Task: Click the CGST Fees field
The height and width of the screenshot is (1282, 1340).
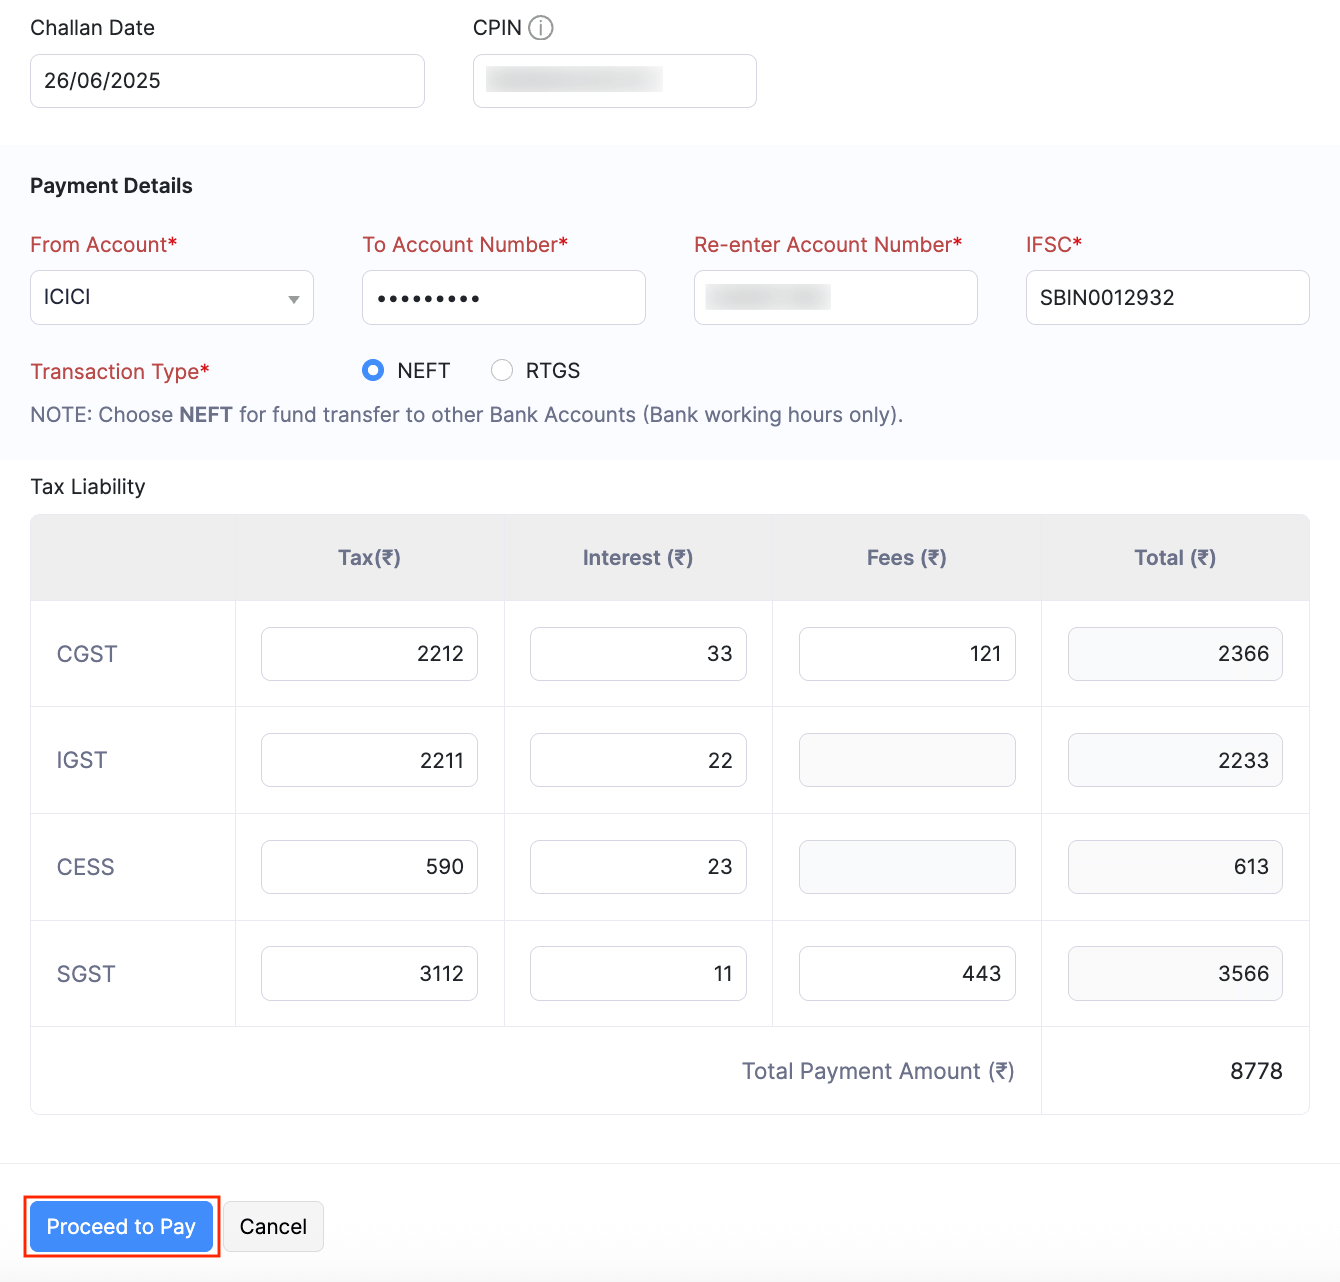Action: pyautogui.click(x=906, y=653)
